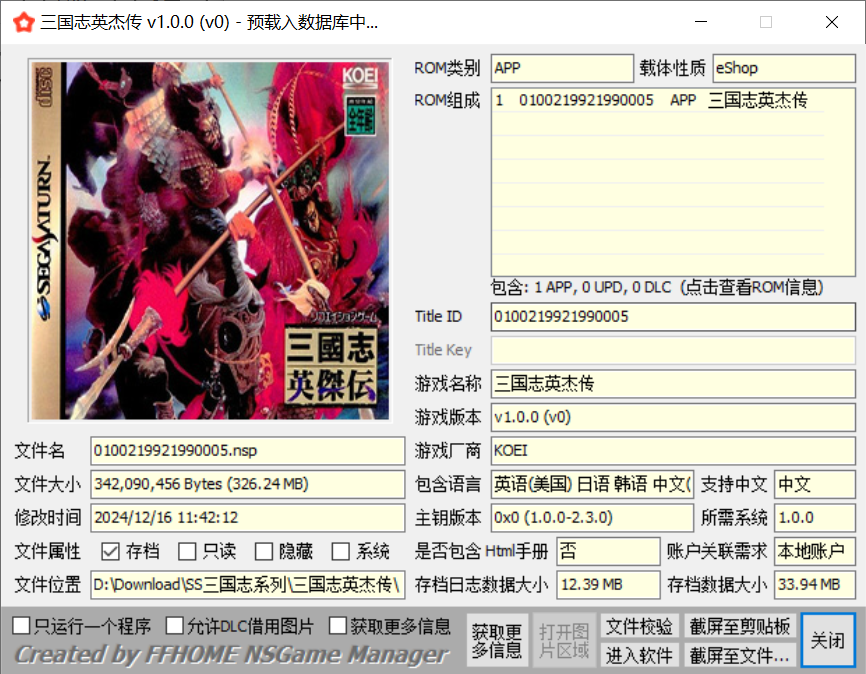The image size is (866, 674).
Task: Click the 文件名 field showing the .nsp filename
Action: 247,451
